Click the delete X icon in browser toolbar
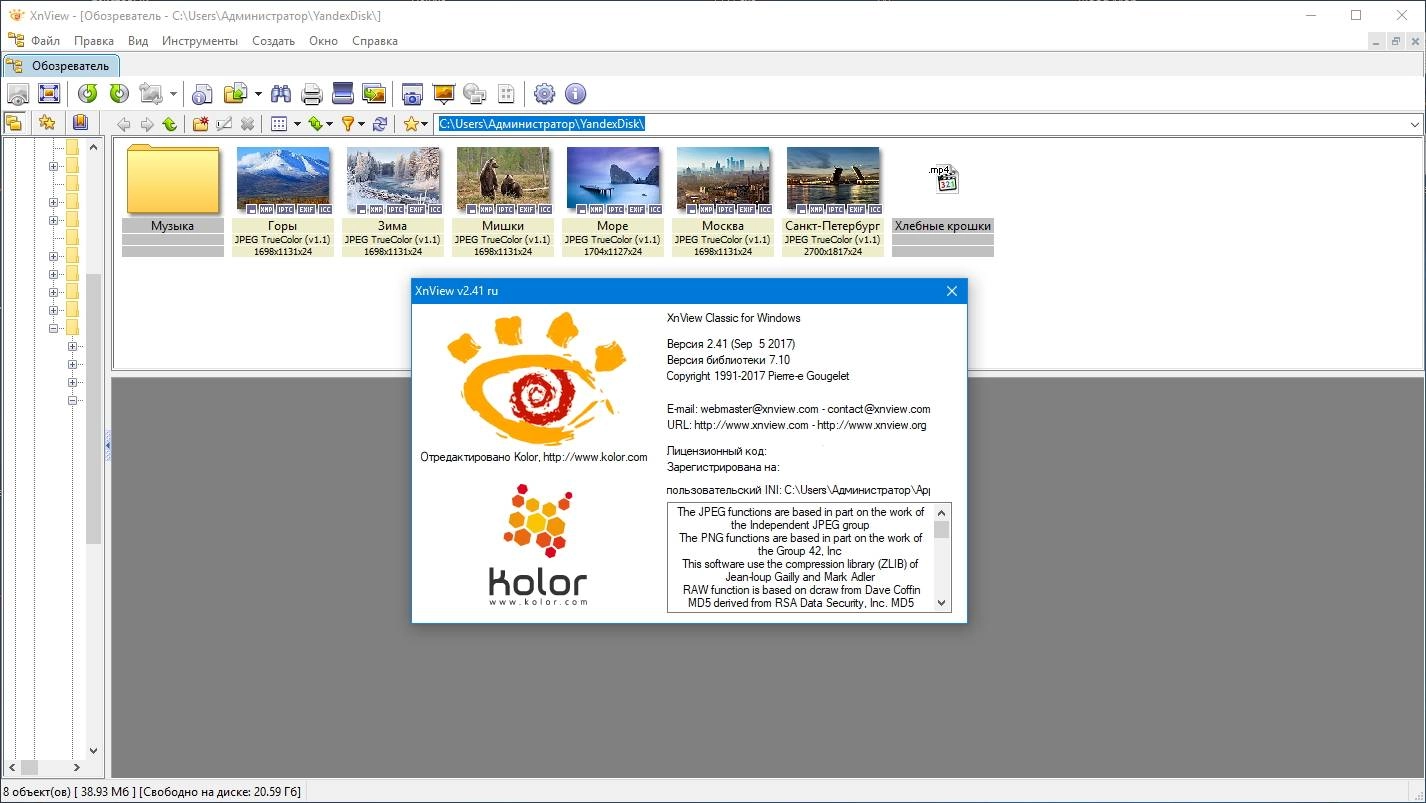 (247, 124)
